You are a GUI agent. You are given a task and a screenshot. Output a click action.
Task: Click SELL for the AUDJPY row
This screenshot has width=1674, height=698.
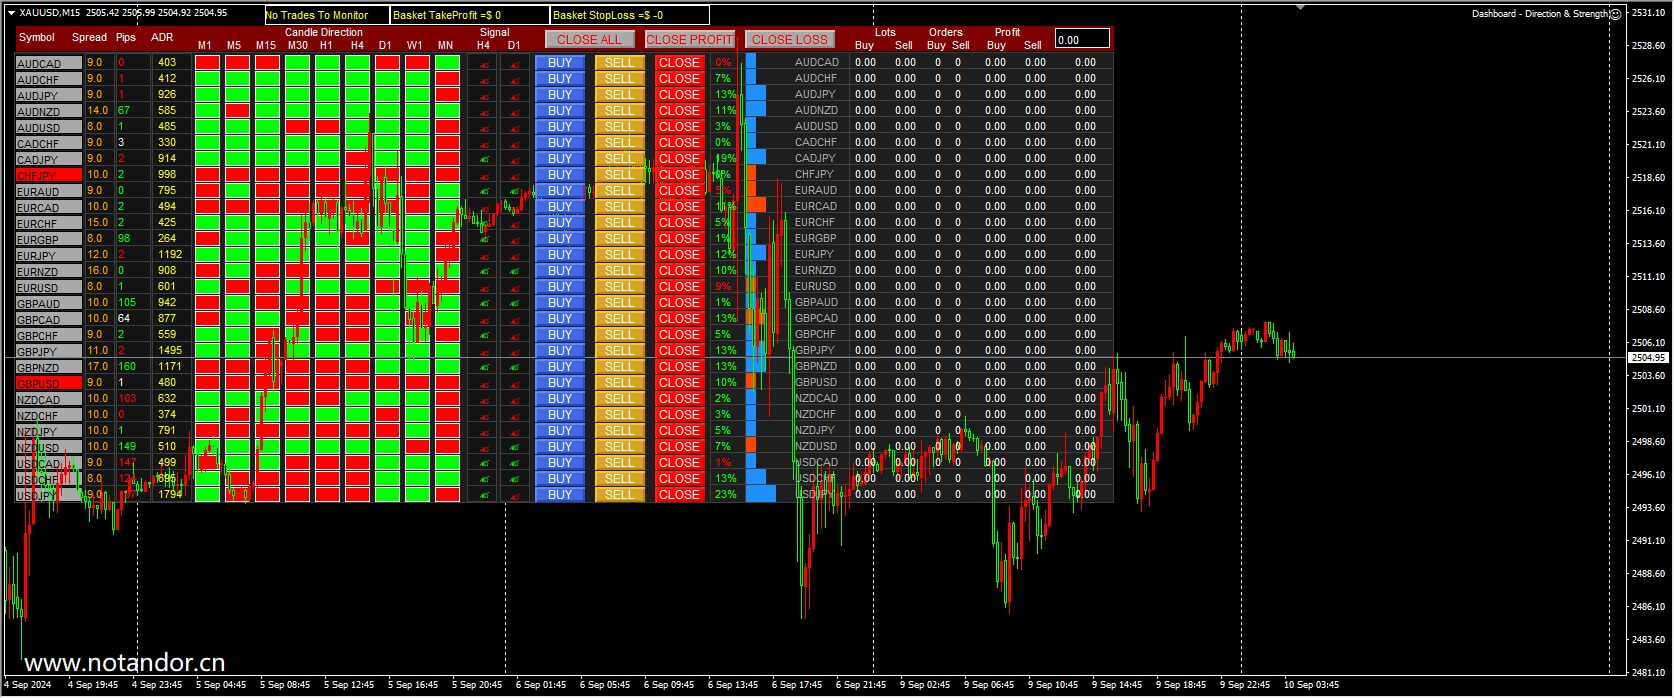619,94
